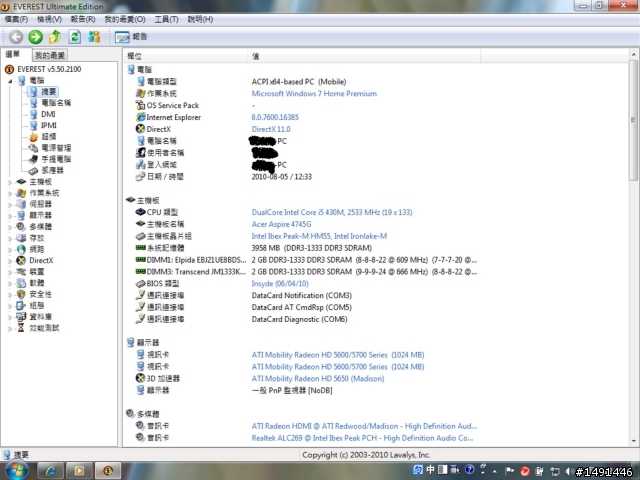This screenshot has width=640, height=480.
Task: Open the 工具(T) menu
Action: (x=166, y=19)
